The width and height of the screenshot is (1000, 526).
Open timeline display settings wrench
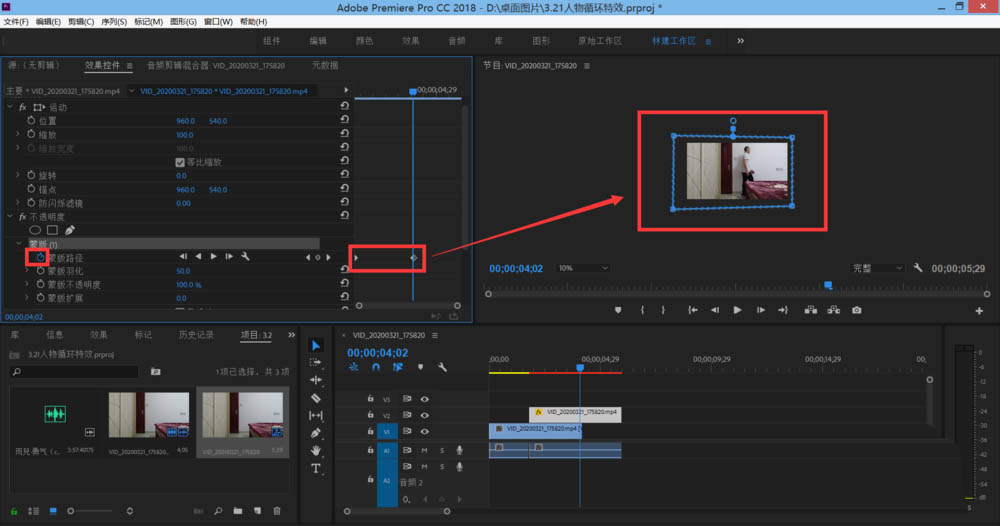pyautogui.click(x=442, y=367)
